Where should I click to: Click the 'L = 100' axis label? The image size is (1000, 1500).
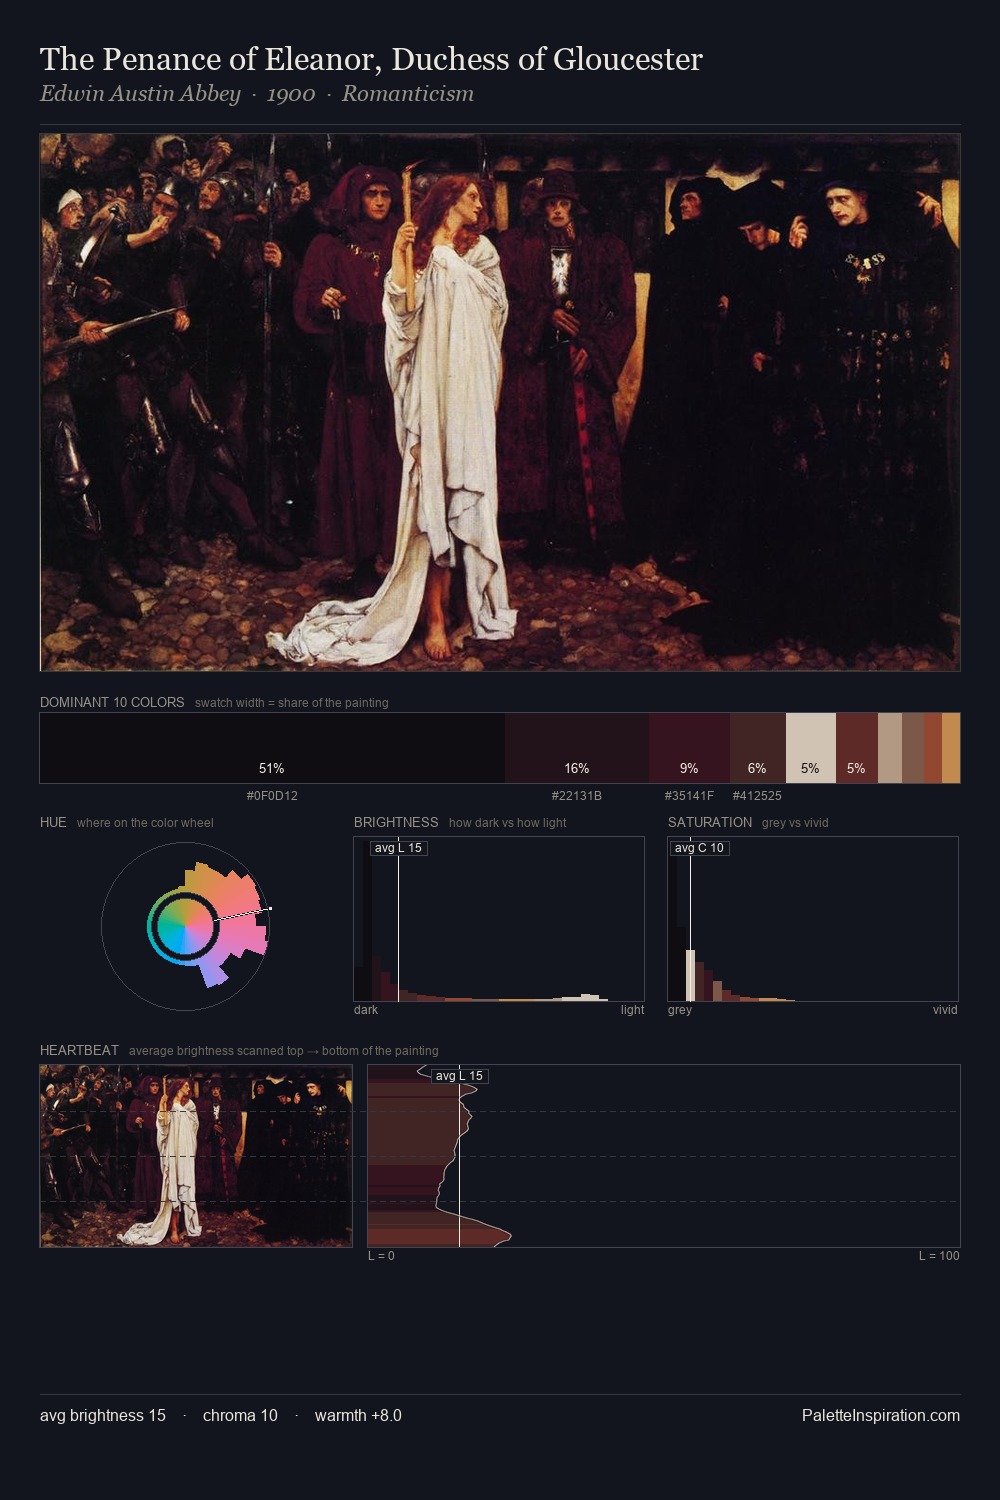click(x=939, y=1256)
